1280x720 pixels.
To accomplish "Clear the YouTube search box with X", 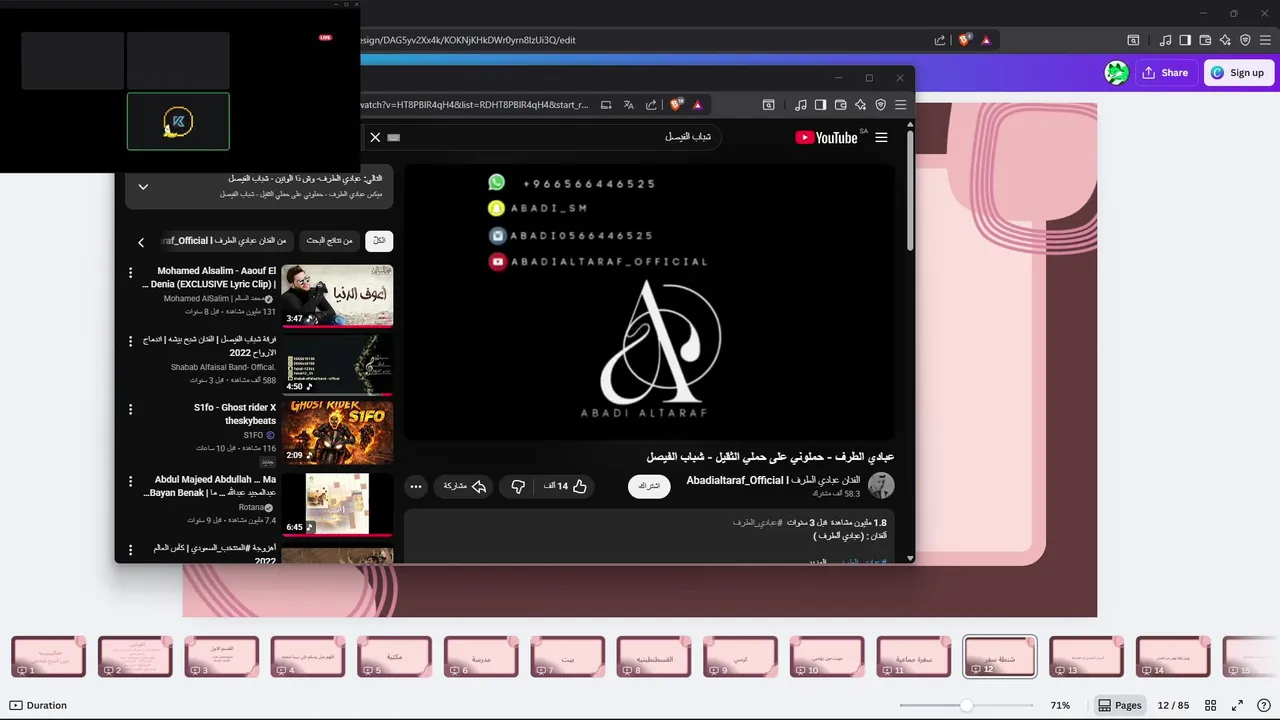I will pos(375,137).
